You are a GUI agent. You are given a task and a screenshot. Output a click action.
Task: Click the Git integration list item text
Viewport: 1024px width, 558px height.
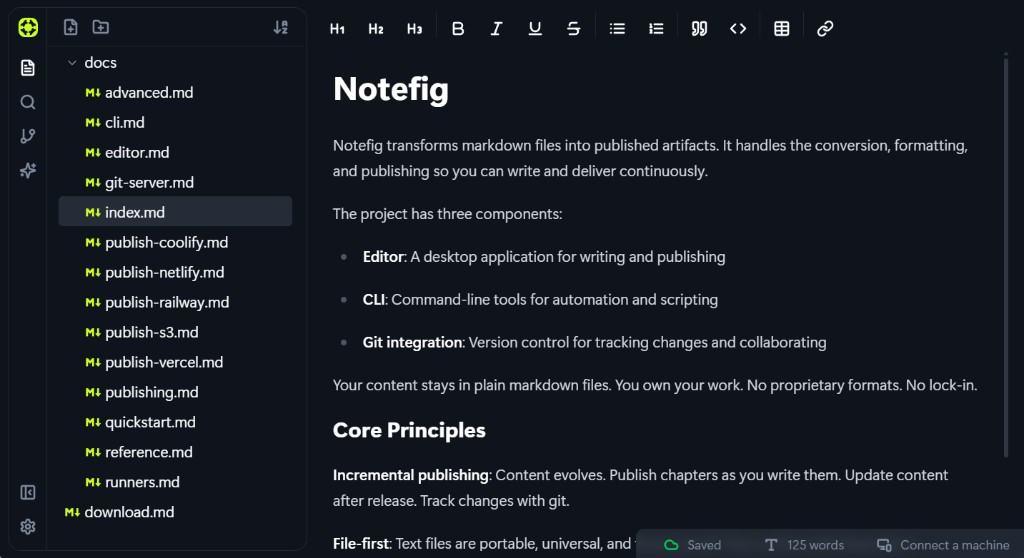(x=412, y=342)
